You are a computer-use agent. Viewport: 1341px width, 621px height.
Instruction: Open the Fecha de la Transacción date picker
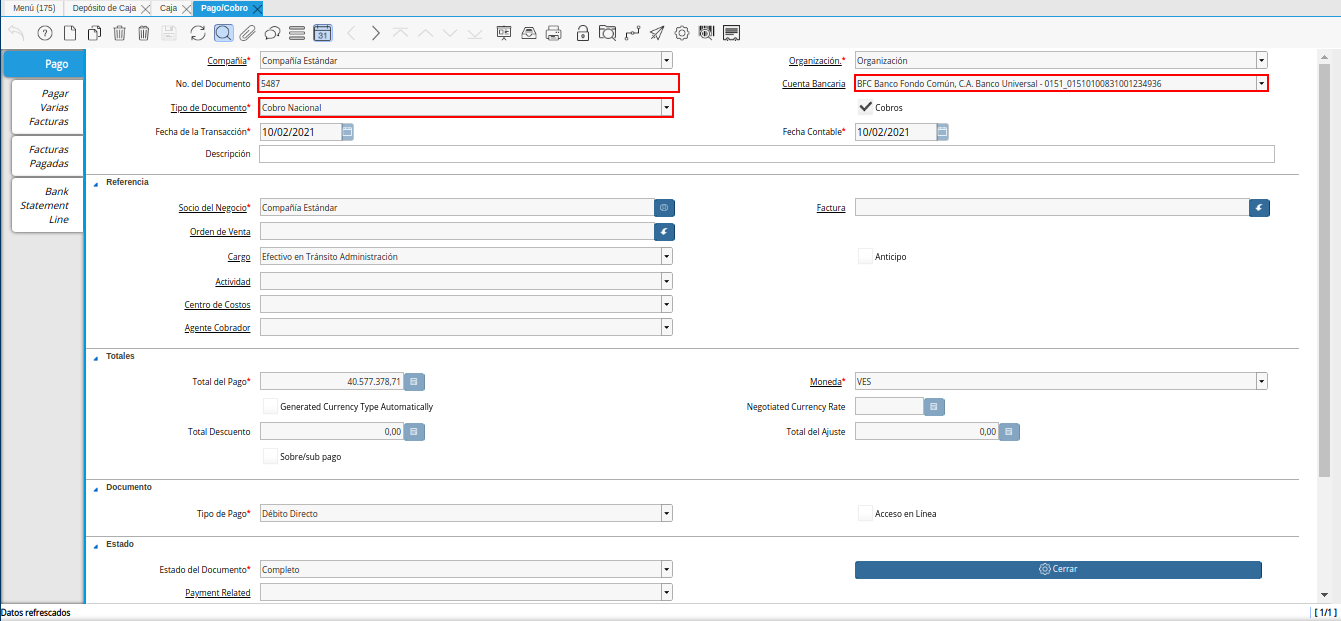click(x=347, y=132)
